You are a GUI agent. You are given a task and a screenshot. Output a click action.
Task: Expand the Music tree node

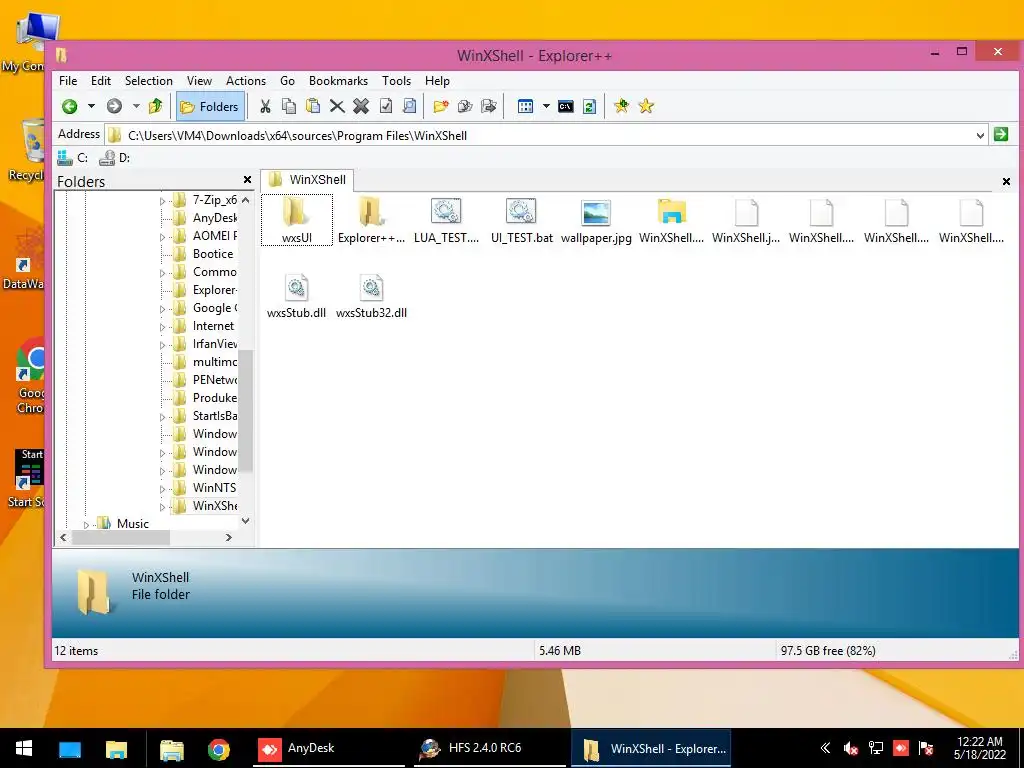pyautogui.click(x=86, y=524)
